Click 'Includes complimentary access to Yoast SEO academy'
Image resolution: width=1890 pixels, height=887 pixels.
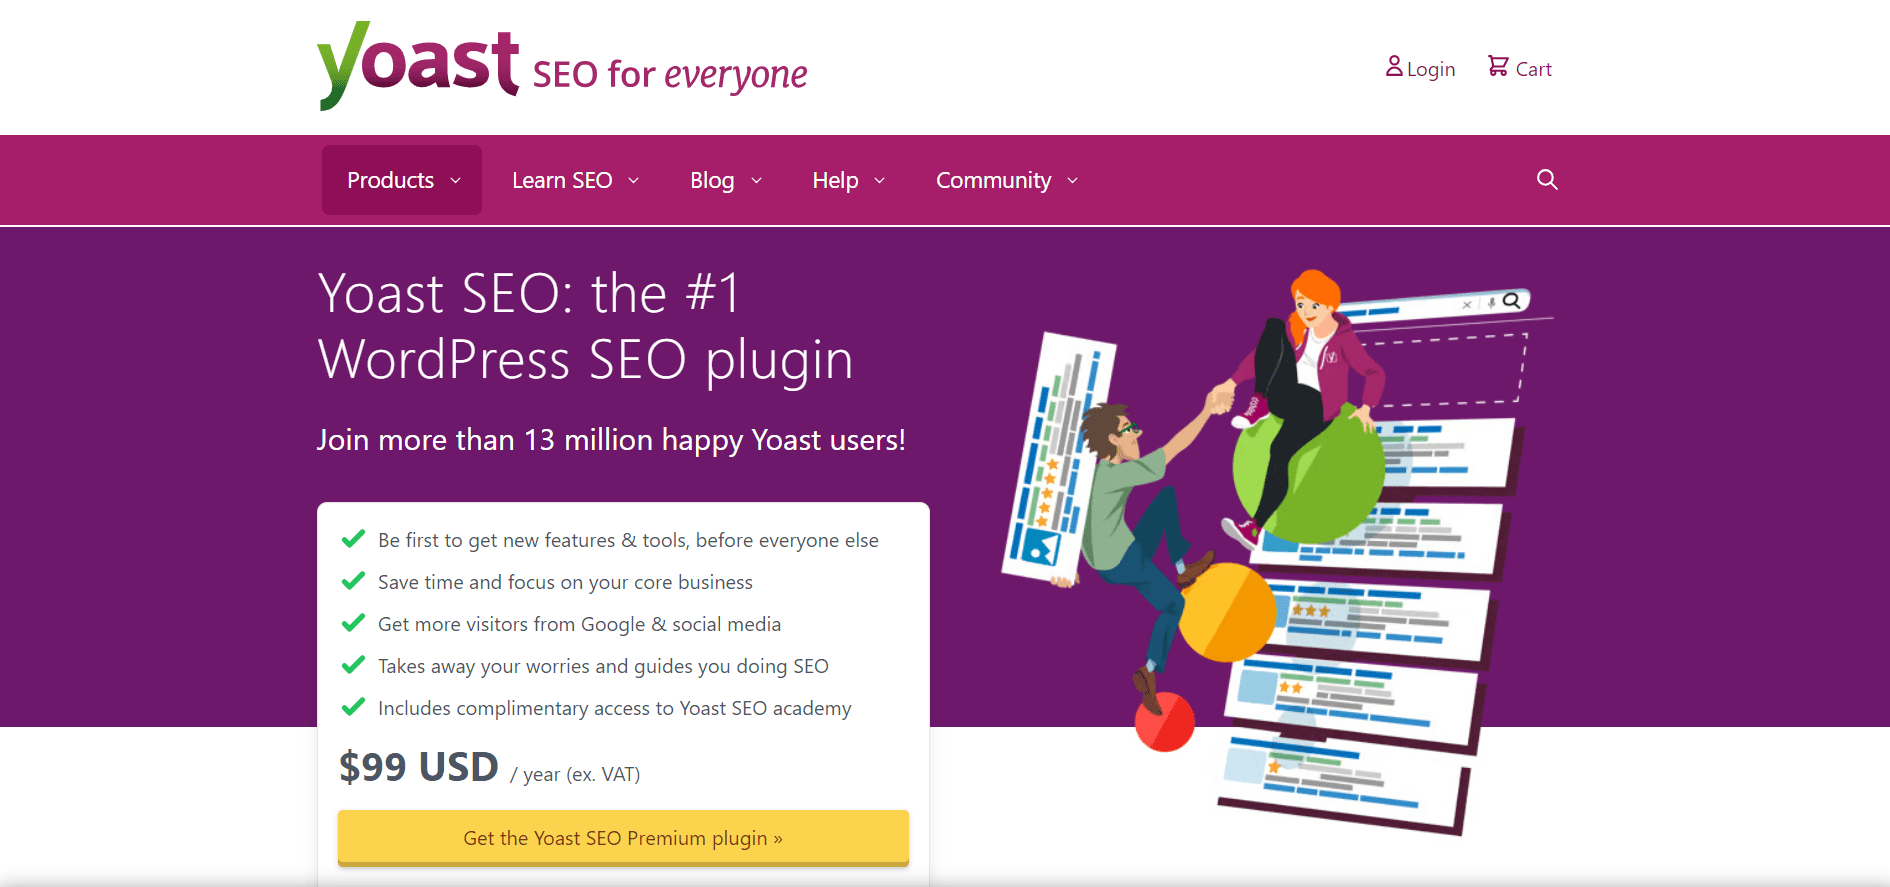coord(614,708)
